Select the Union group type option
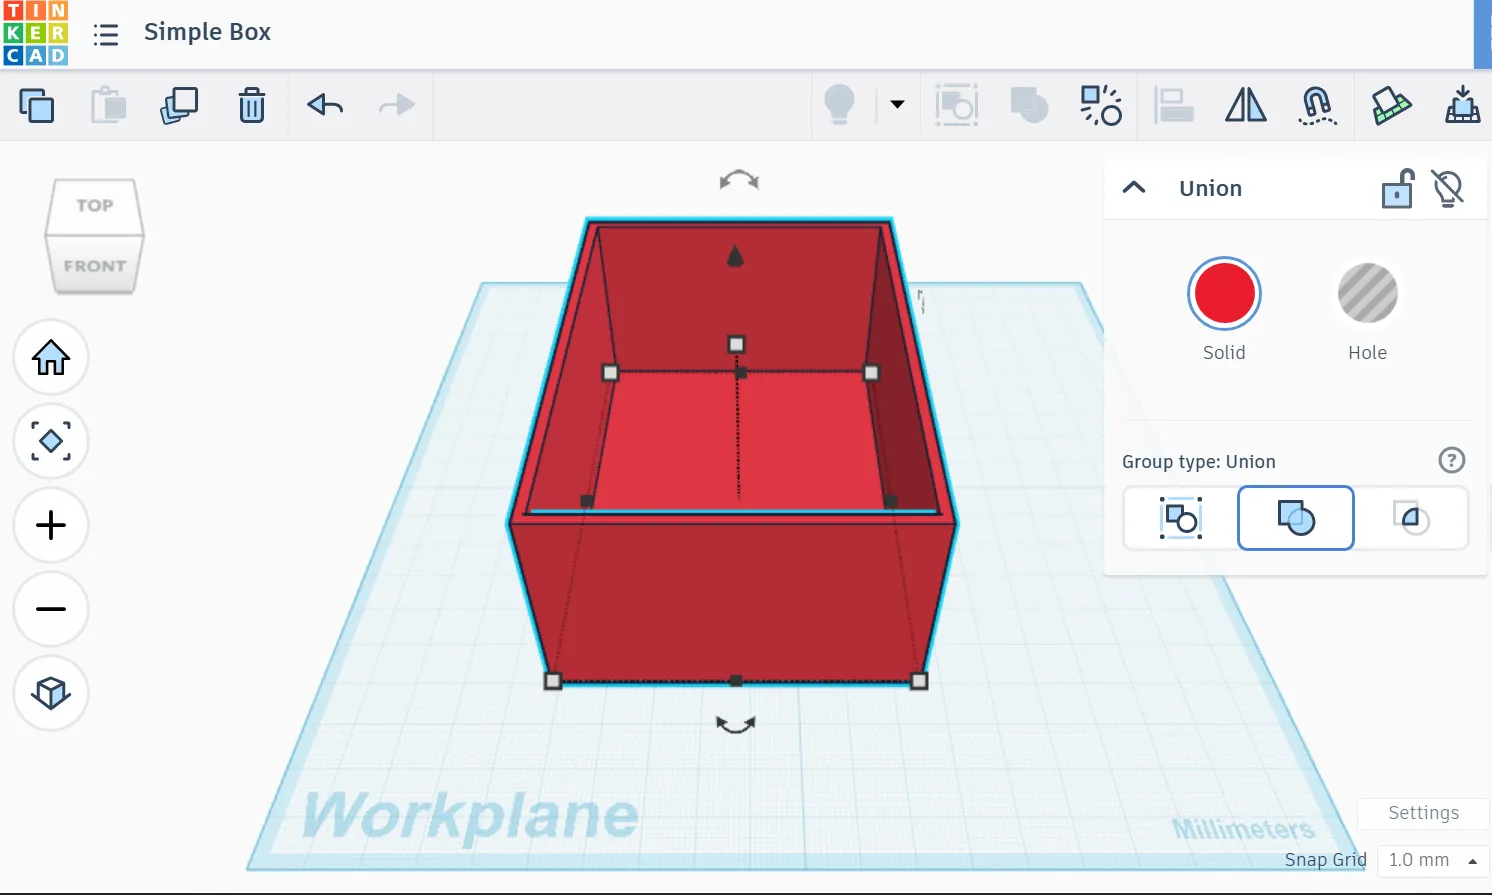 coord(1295,518)
